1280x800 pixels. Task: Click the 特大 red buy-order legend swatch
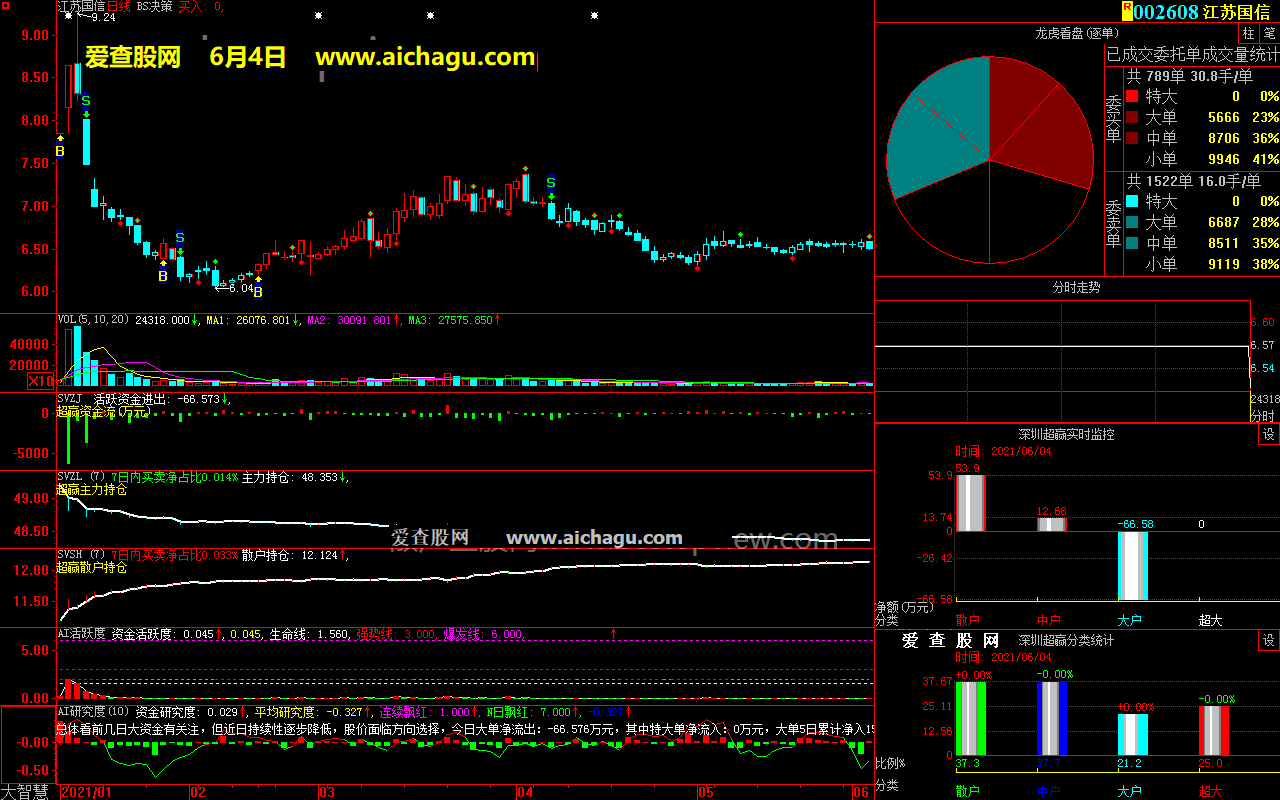(1132, 97)
